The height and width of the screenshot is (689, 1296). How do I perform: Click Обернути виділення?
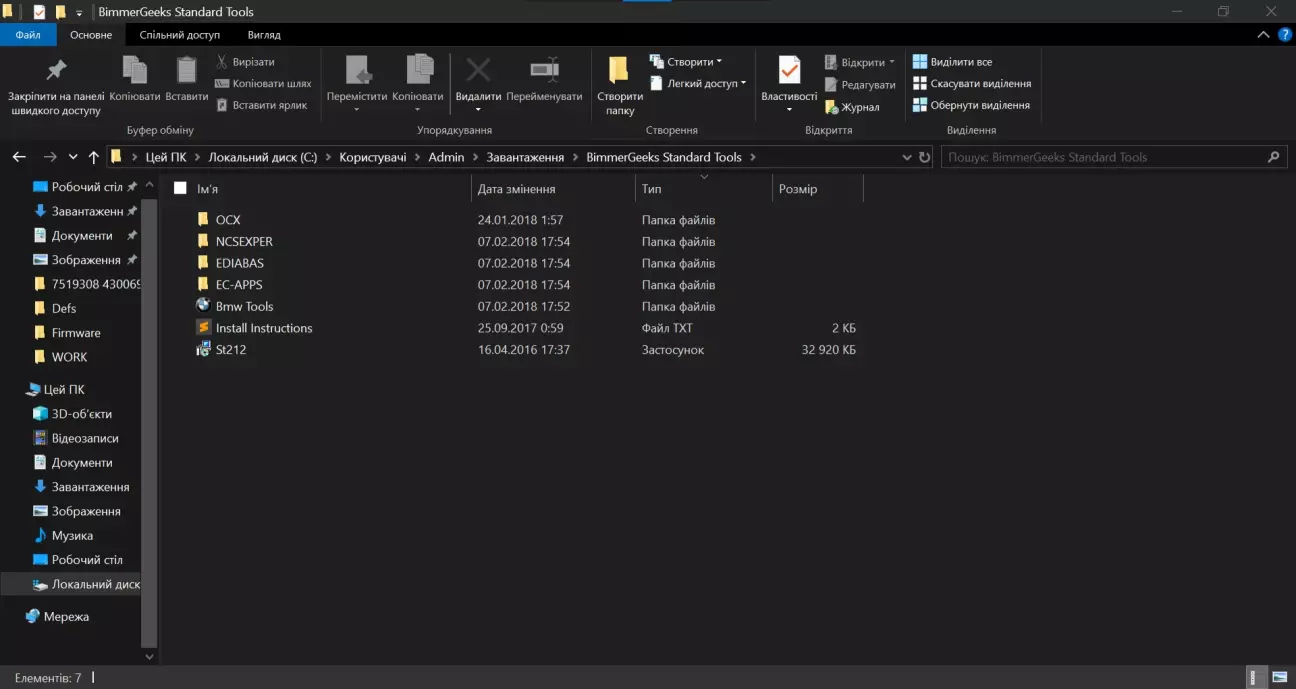970,105
